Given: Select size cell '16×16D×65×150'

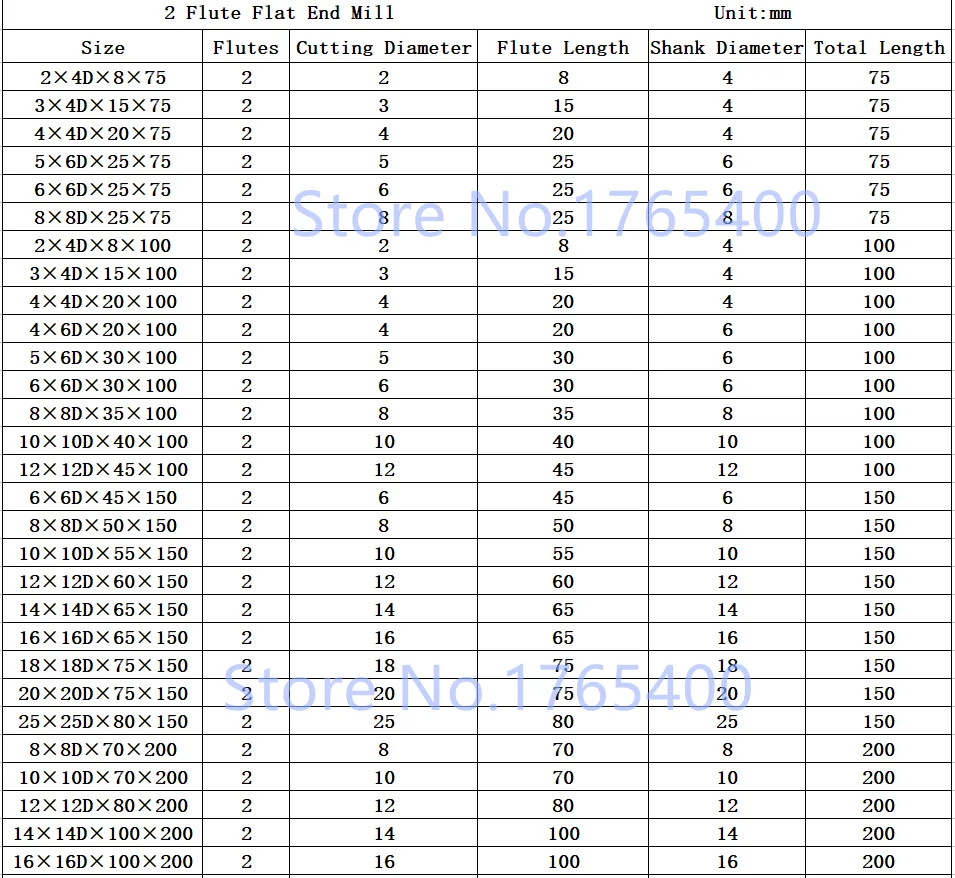Looking at the screenshot, I should (102, 637).
